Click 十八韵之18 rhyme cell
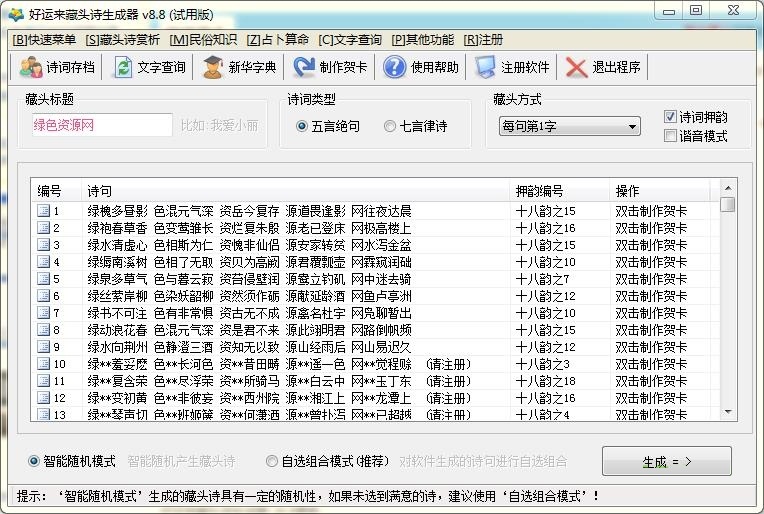This screenshot has width=764, height=514. (545, 381)
